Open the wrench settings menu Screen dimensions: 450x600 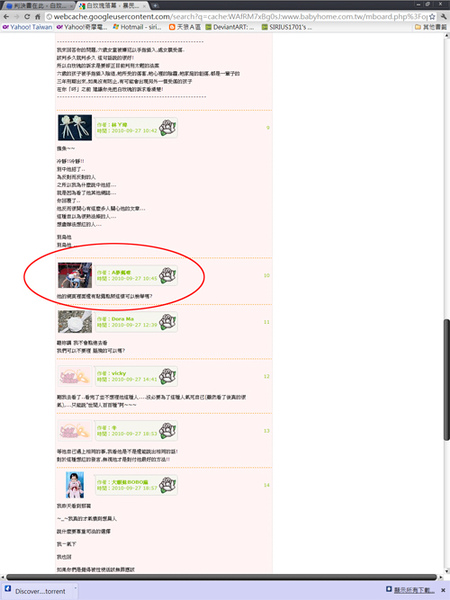click(x=444, y=17)
